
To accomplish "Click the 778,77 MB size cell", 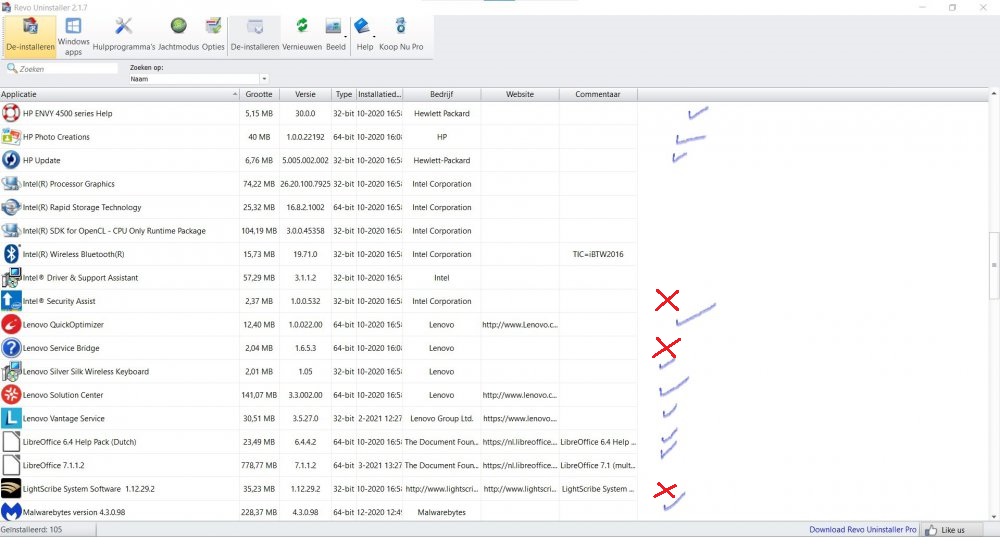I will click(x=259, y=465).
